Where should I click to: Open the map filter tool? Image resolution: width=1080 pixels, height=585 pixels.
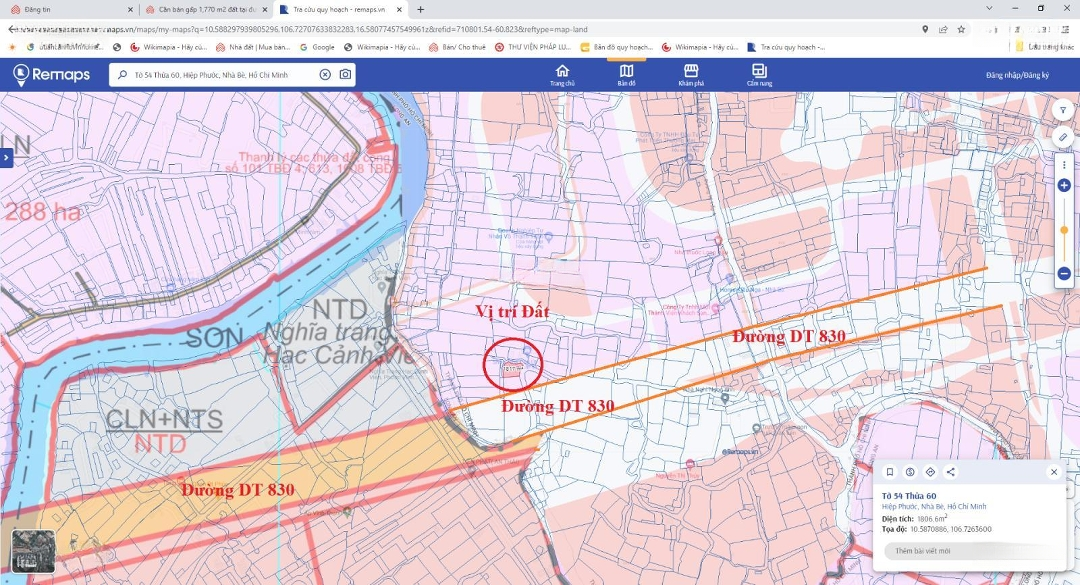[x=1063, y=109]
